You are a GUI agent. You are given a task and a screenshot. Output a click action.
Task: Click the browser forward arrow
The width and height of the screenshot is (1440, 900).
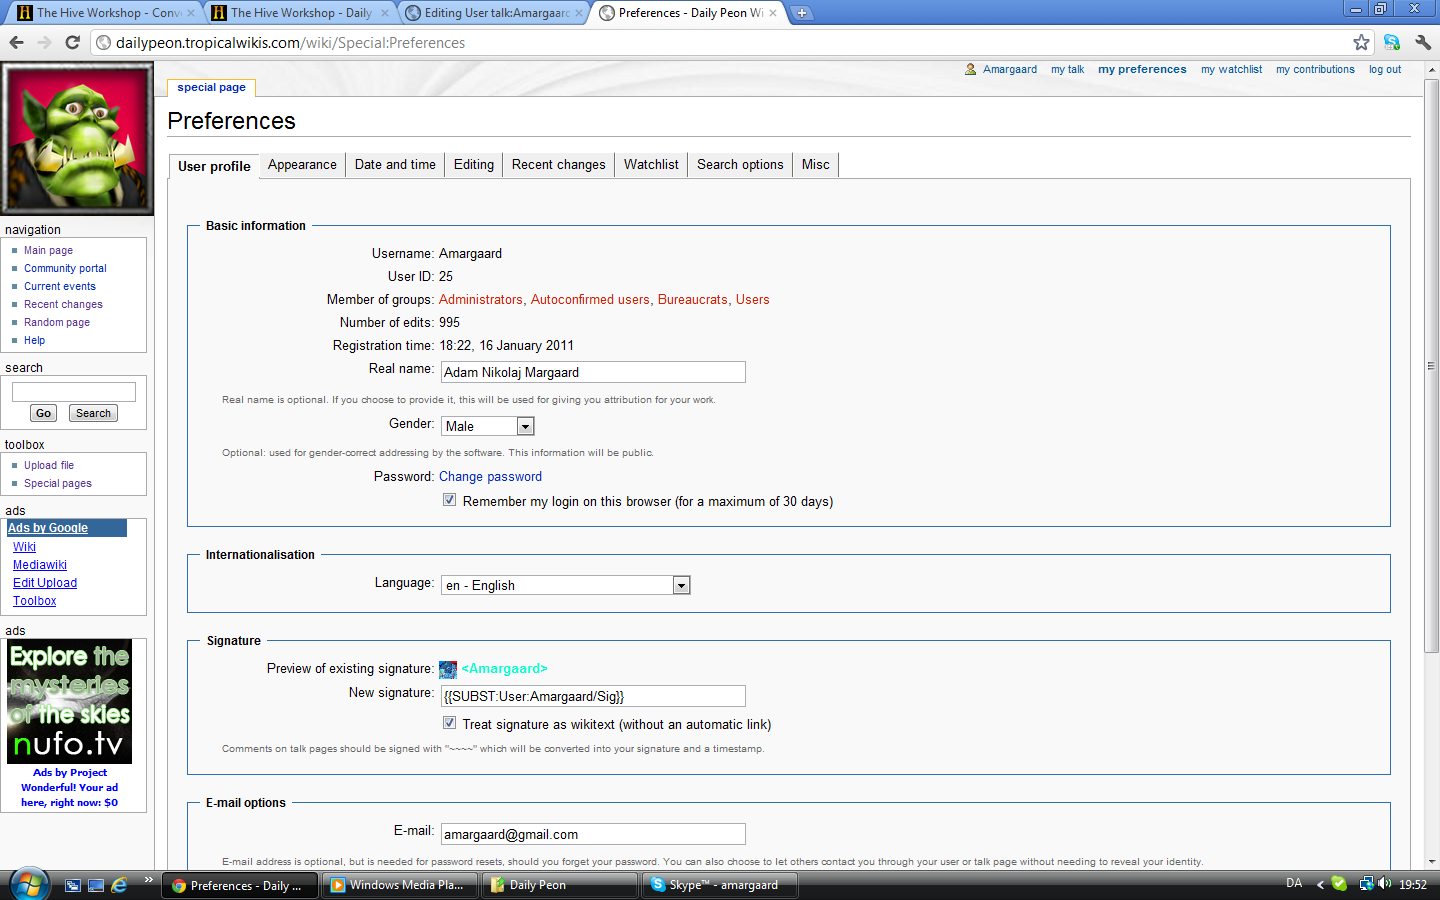tap(44, 42)
